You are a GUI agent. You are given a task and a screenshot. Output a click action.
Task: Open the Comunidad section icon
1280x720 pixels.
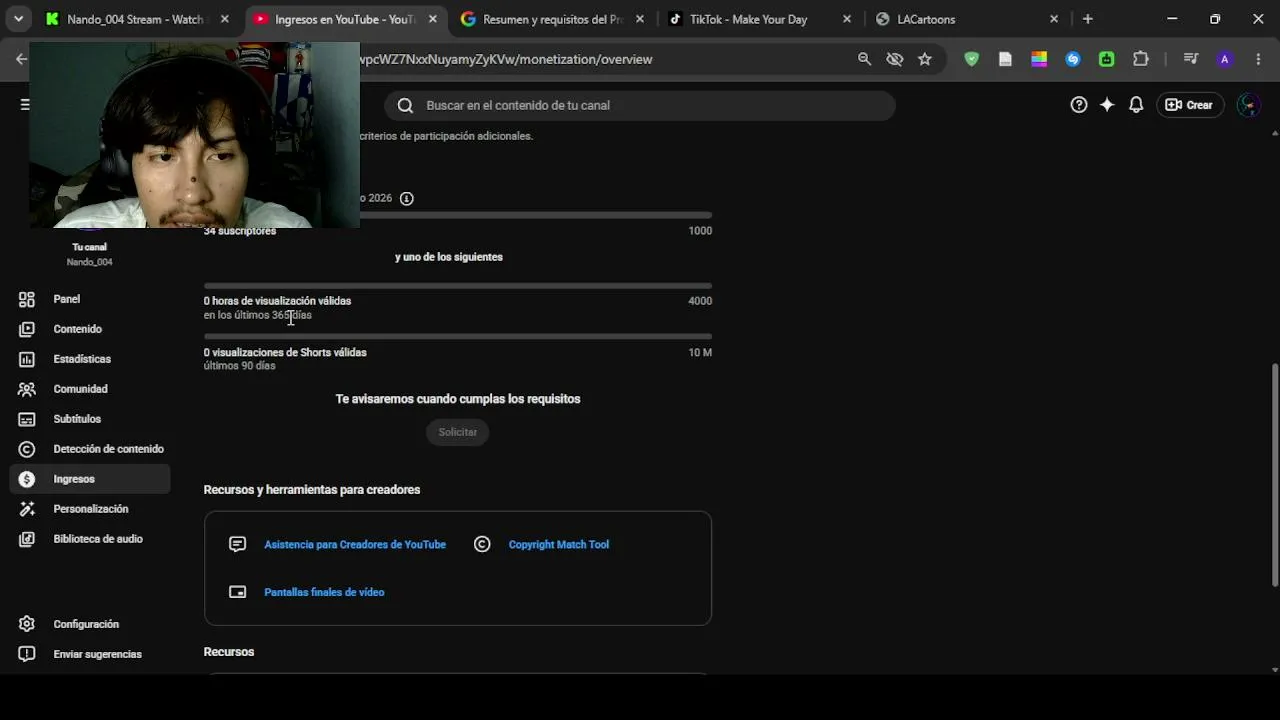click(x=27, y=389)
